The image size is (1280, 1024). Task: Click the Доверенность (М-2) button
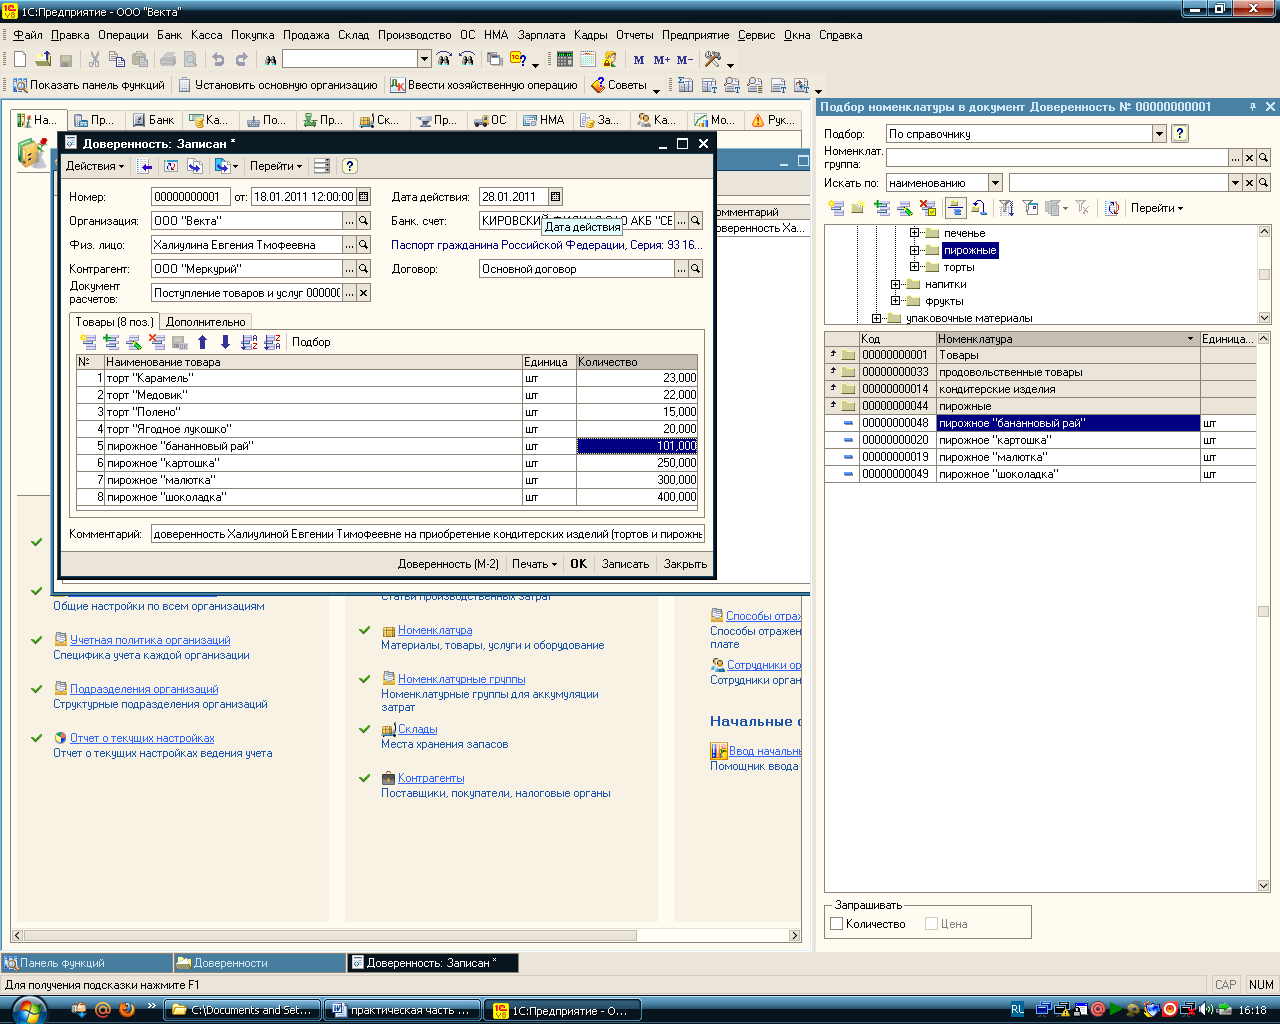[448, 564]
